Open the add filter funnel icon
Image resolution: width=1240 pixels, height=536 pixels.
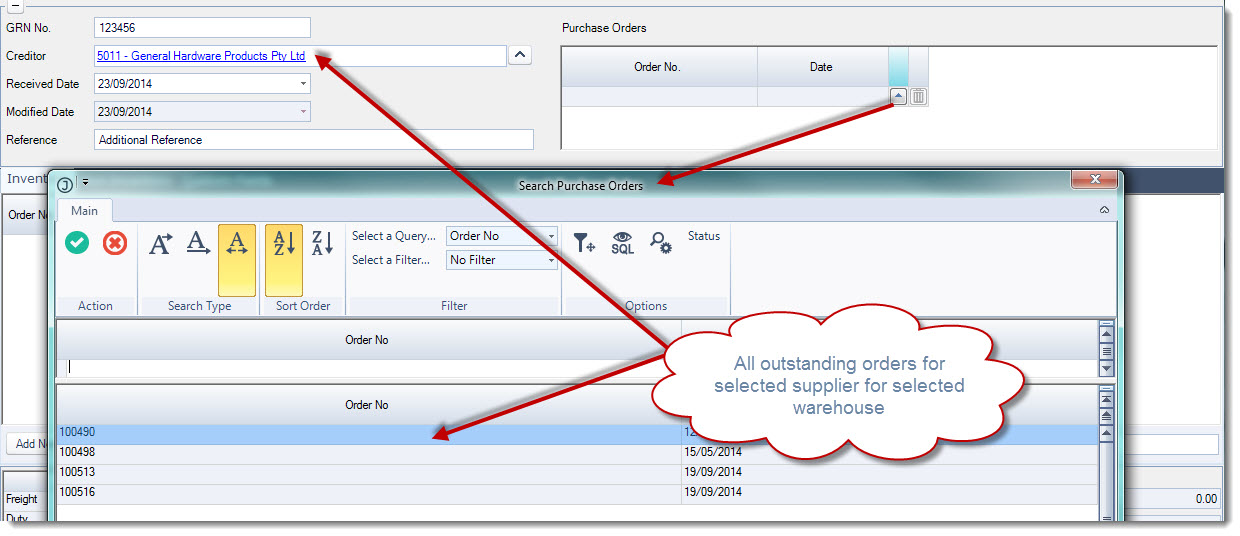coord(585,242)
